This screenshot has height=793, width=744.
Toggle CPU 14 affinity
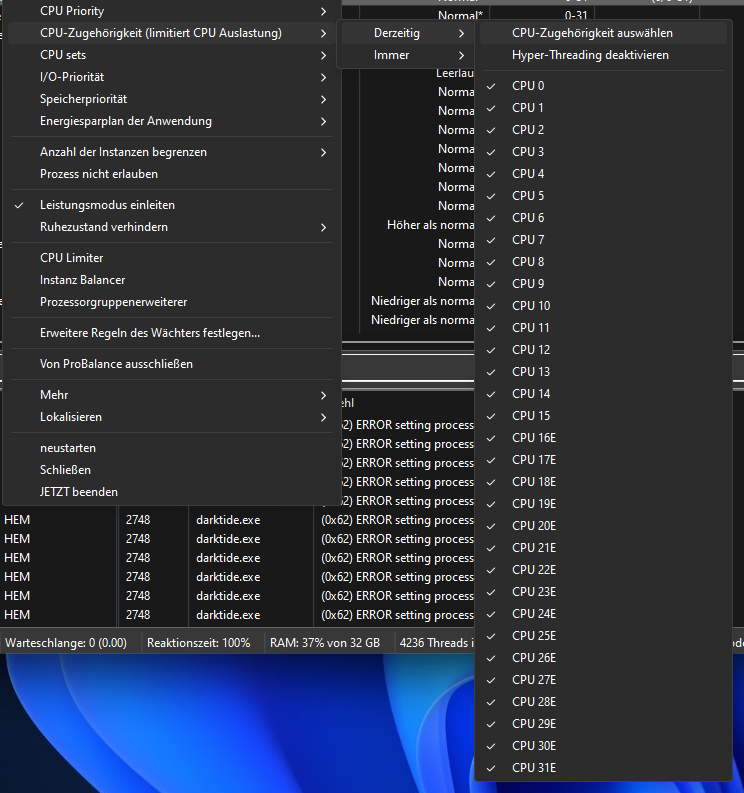point(603,394)
